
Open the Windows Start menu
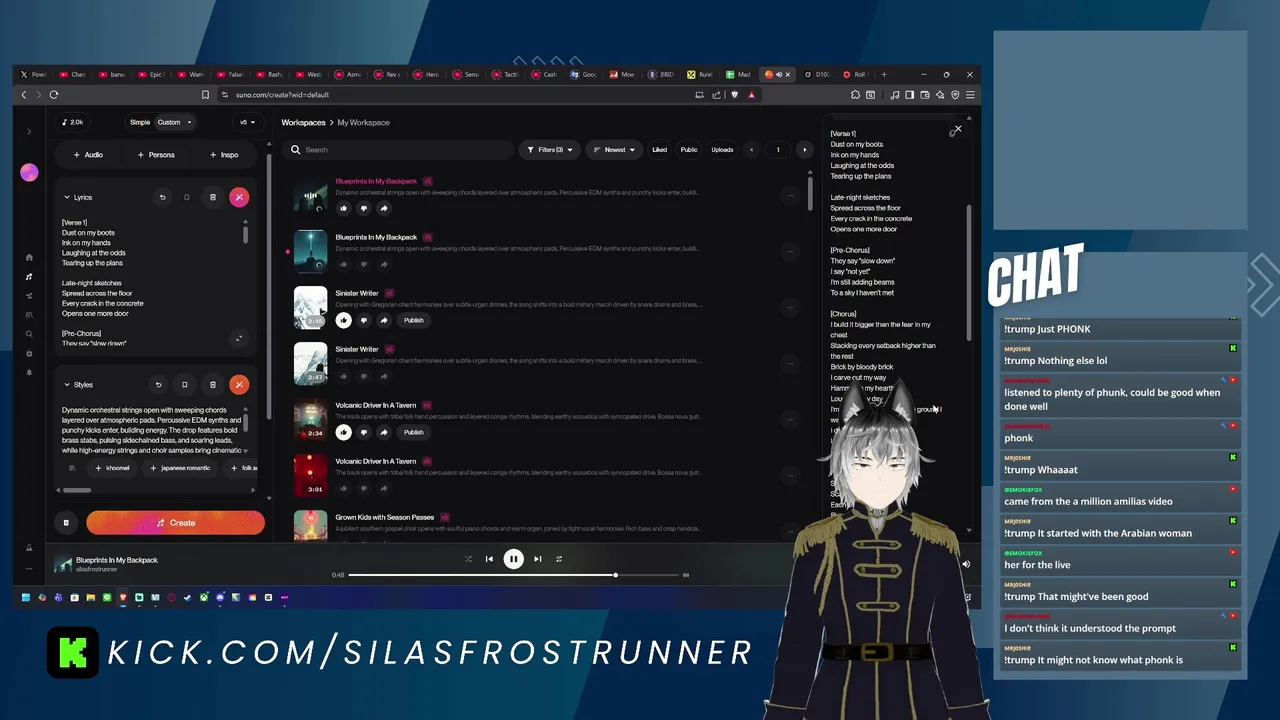coord(26,597)
